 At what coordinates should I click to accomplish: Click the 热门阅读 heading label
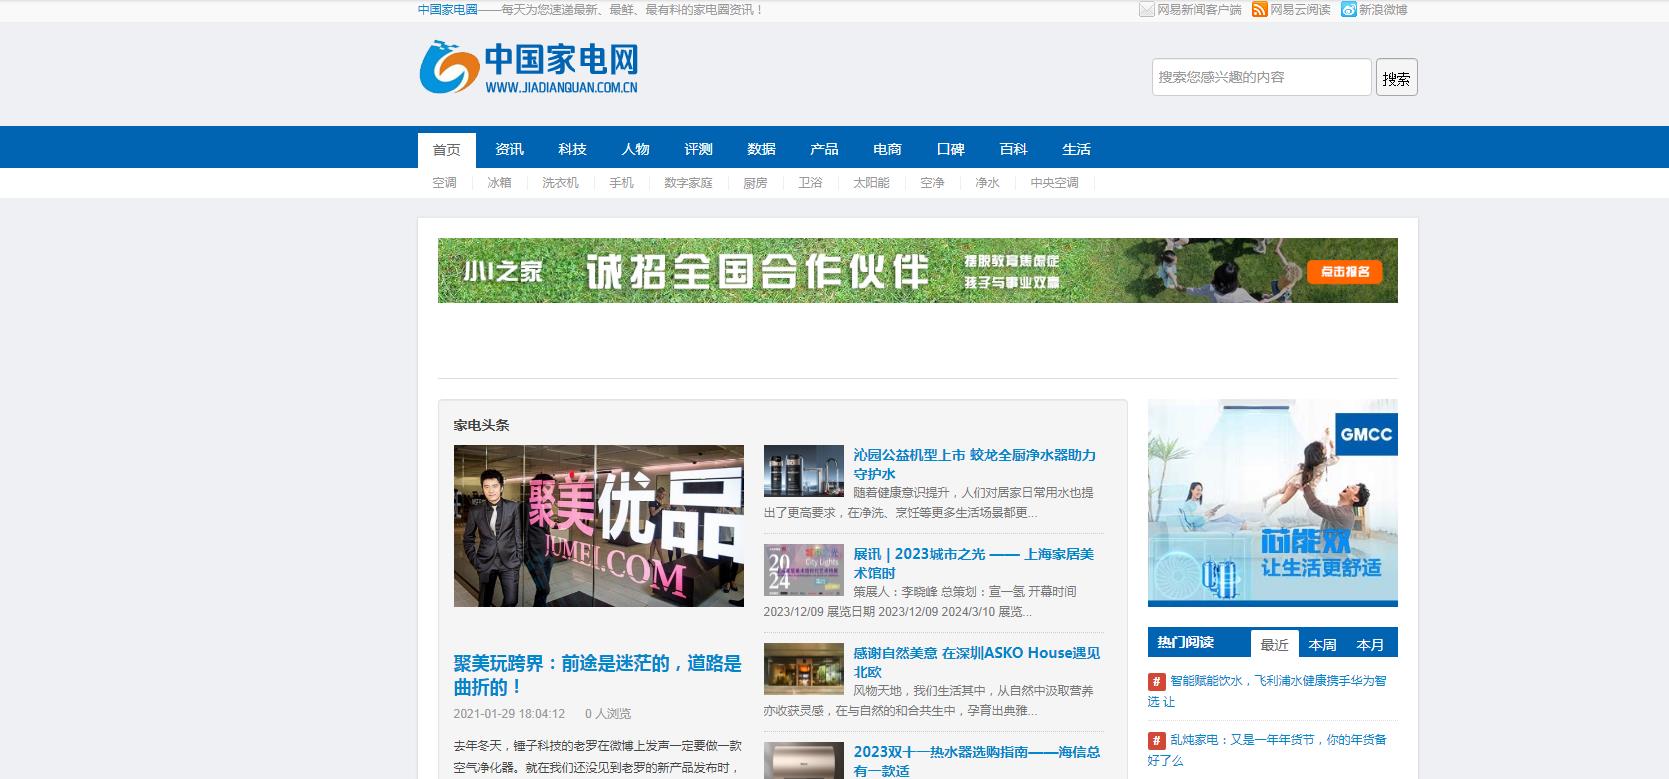pos(1186,642)
